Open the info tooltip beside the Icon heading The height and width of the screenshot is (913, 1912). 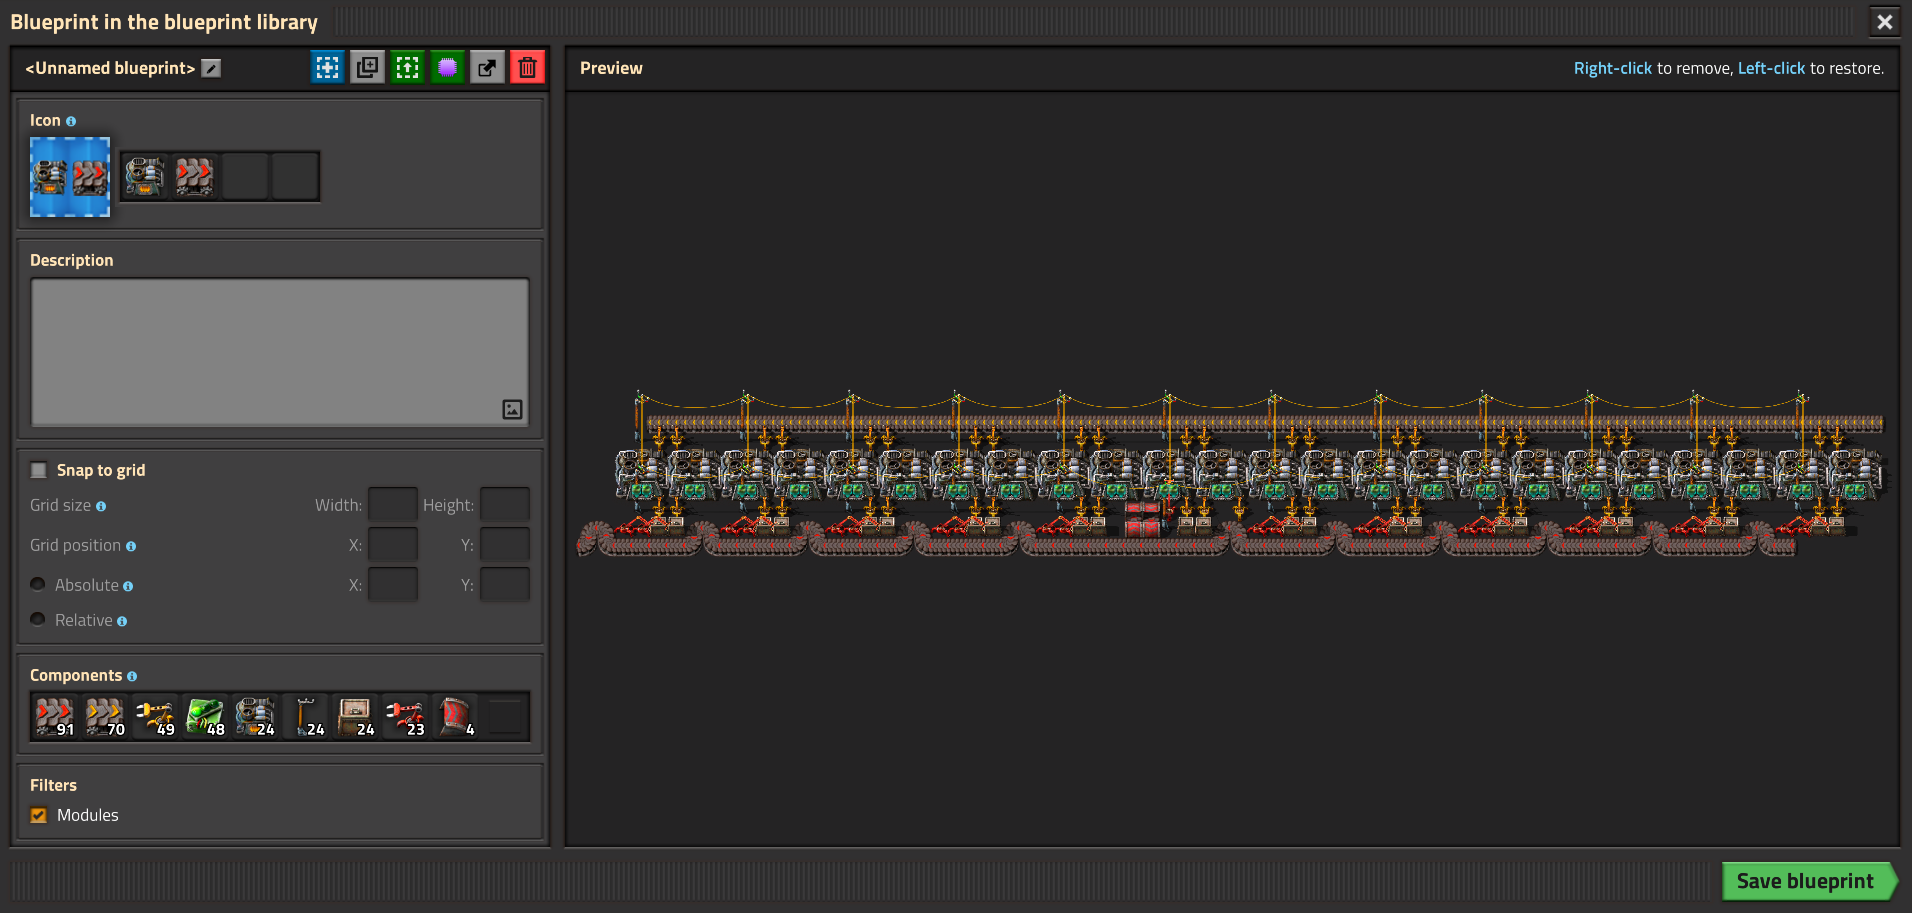(71, 121)
